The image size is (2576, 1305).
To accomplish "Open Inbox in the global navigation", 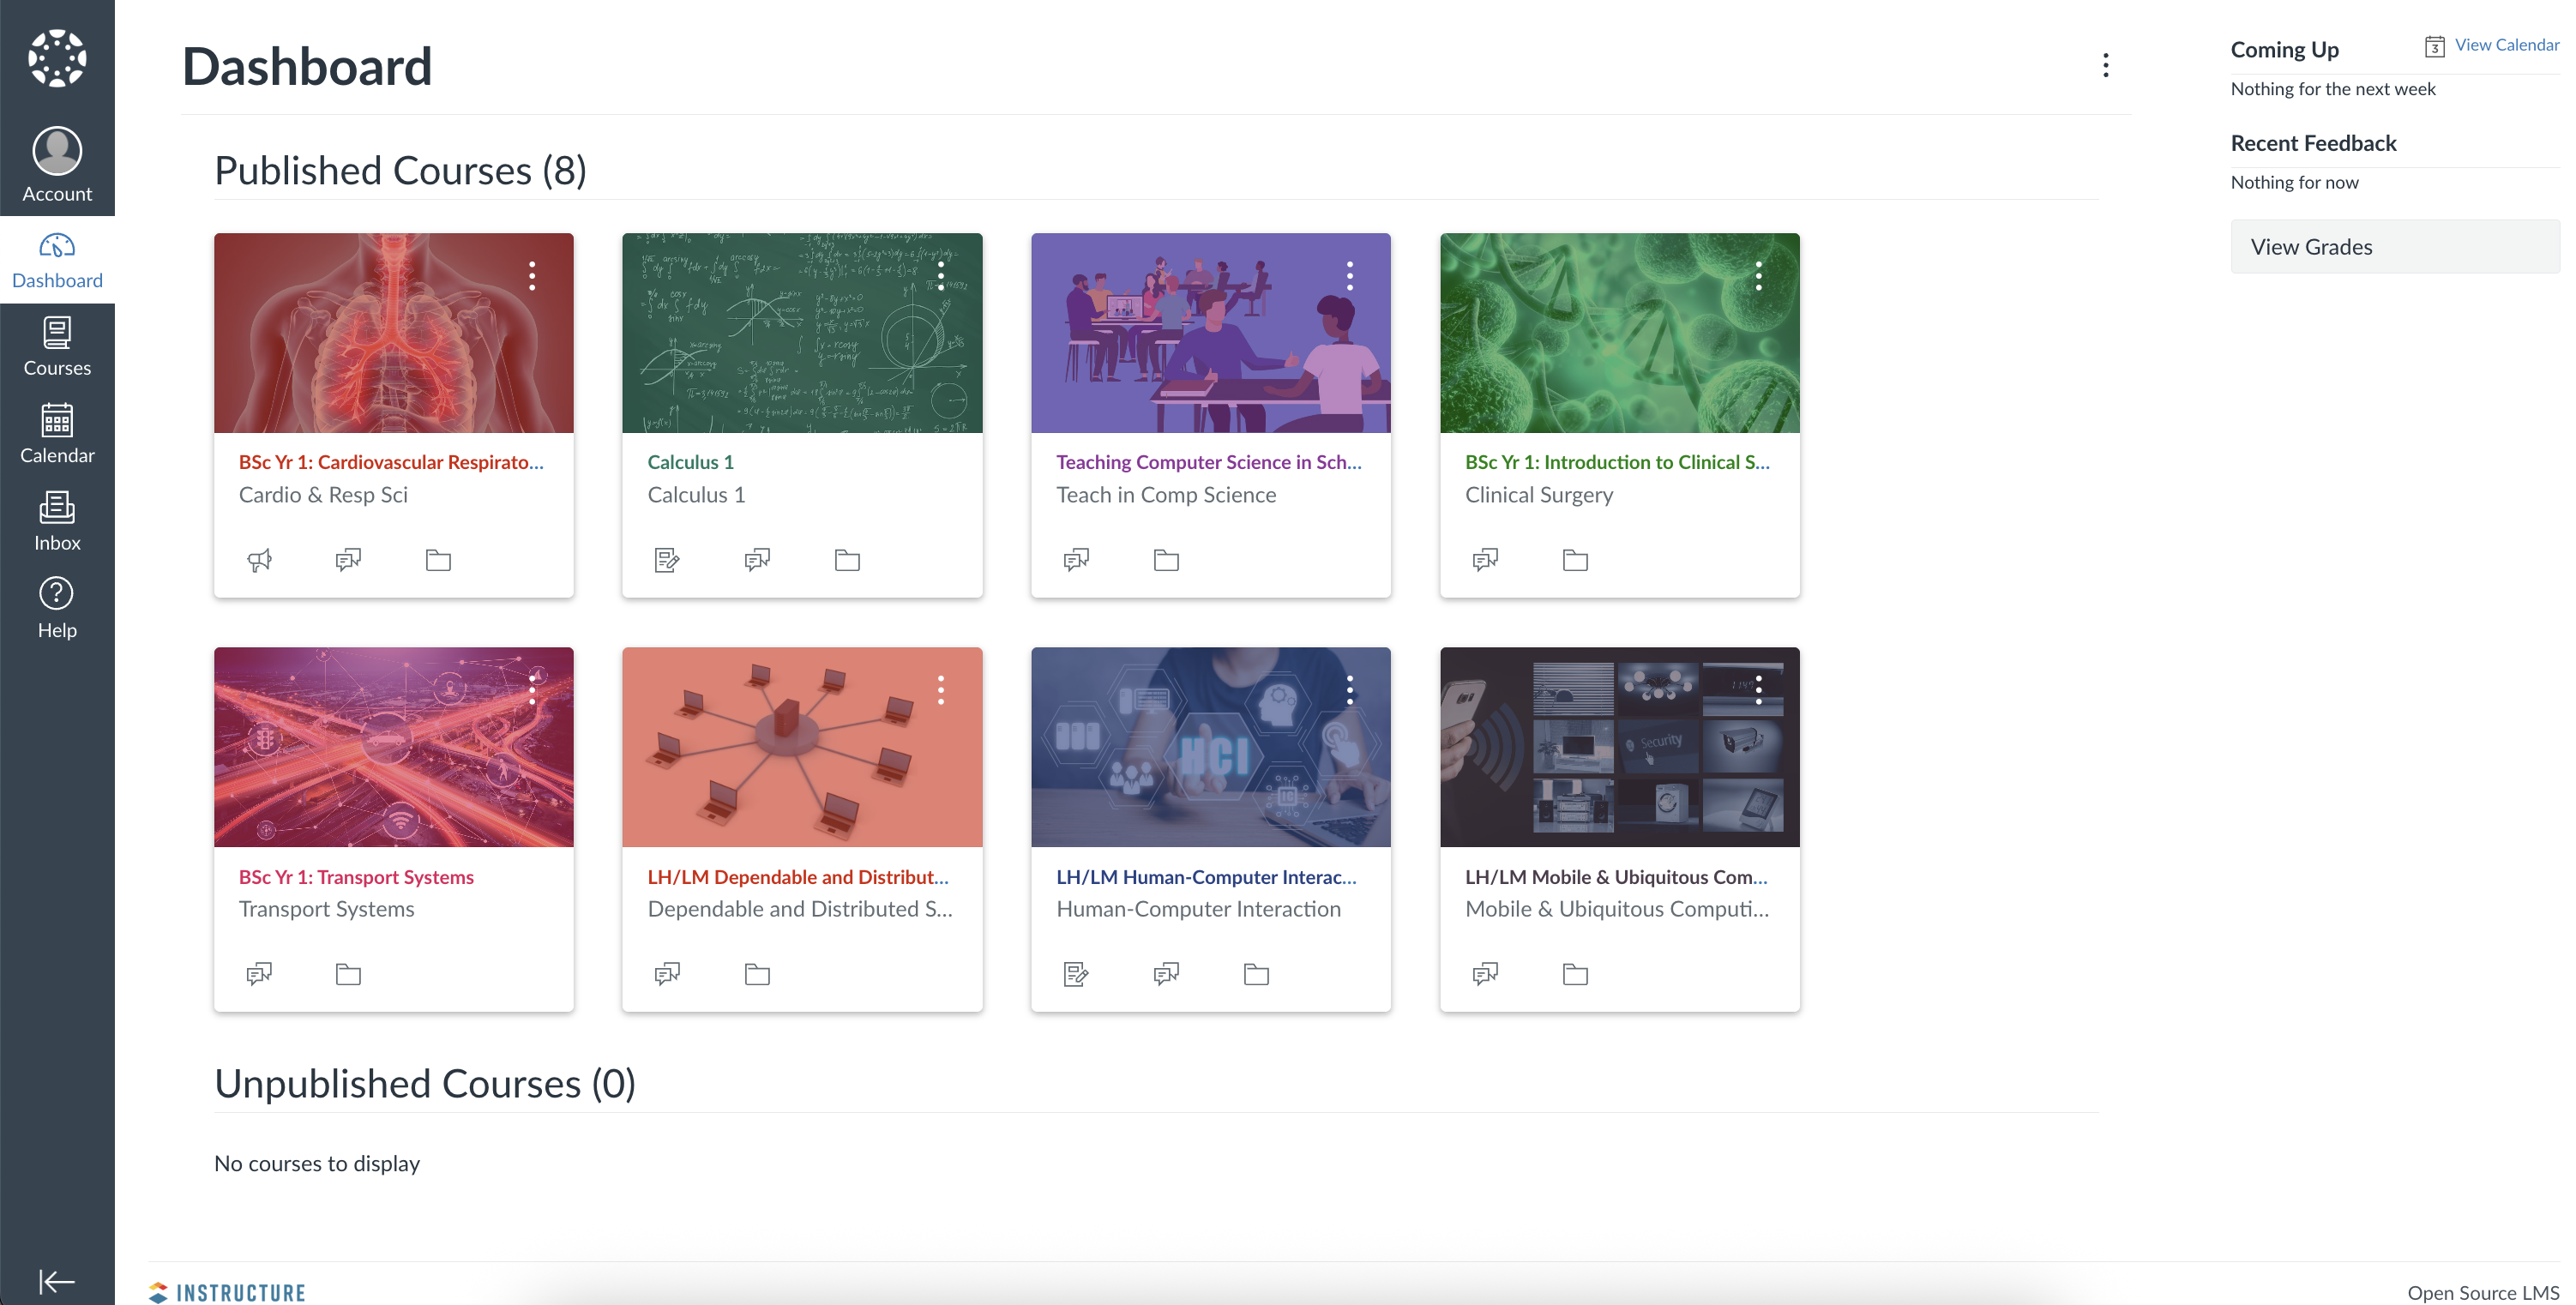I will 57,522.
